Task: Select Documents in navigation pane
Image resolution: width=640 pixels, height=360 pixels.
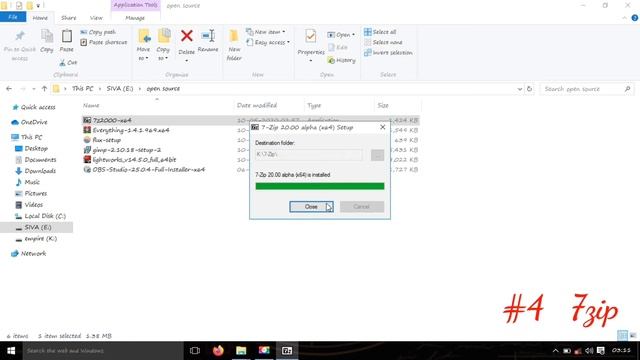Action: pos(40,160)
